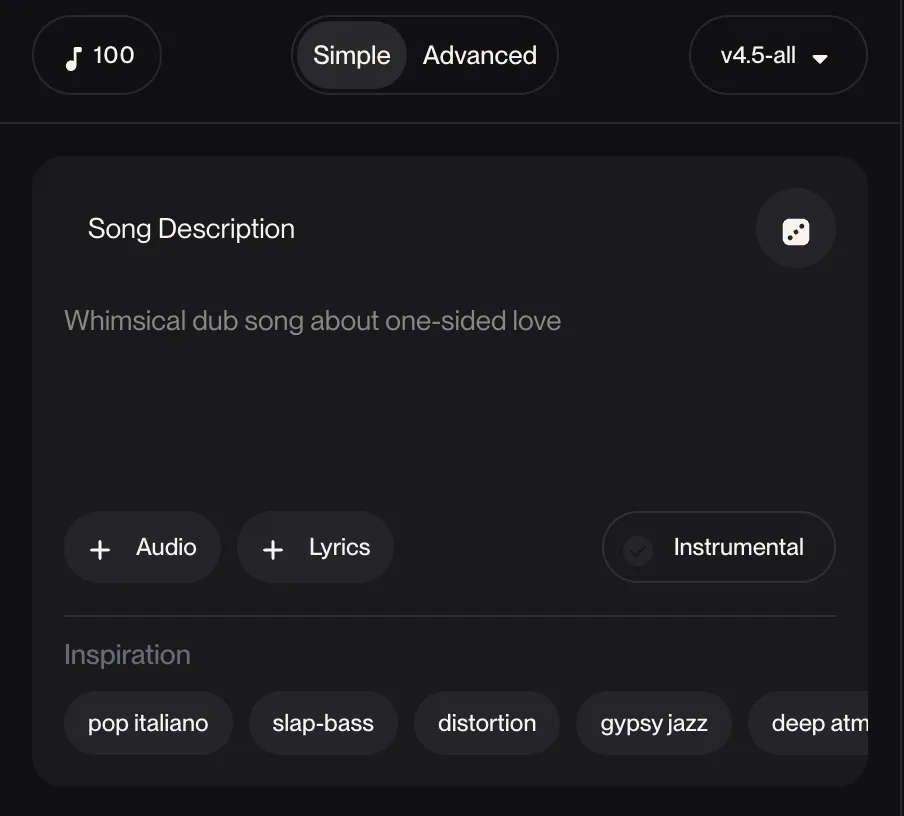This screenshot has width=904, height=816.
Task: Click the dice randomize description icon
Action: tap(795, 231)
